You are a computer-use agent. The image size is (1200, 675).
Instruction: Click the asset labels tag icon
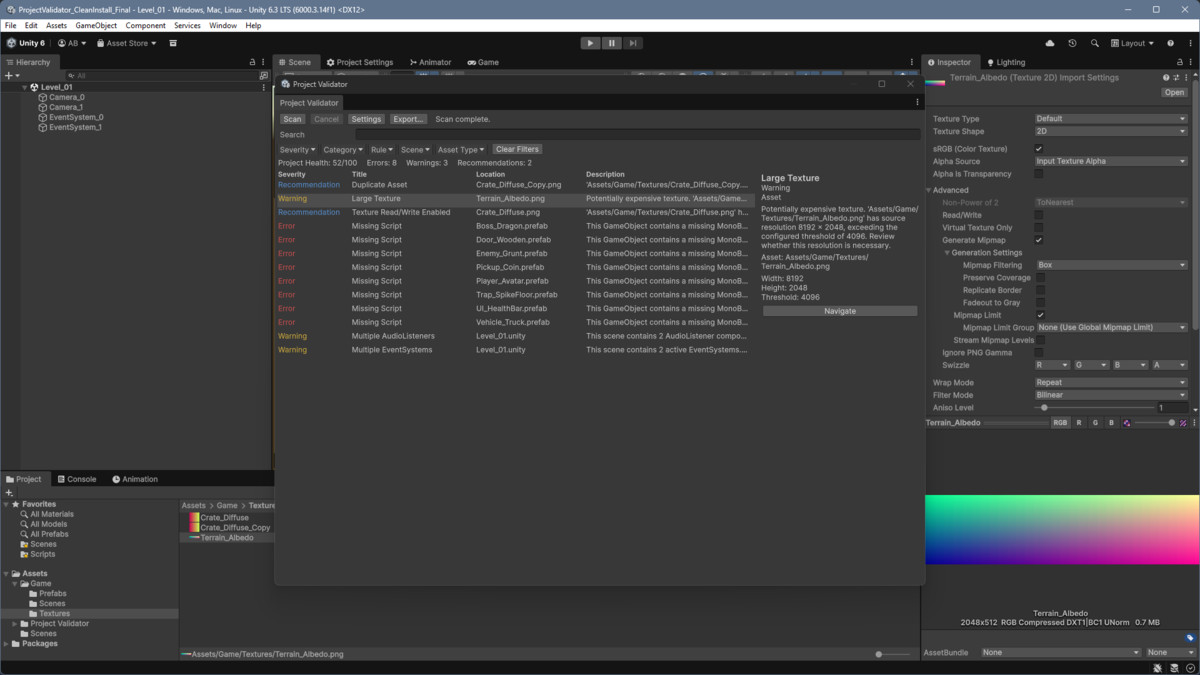(1190, 638)
